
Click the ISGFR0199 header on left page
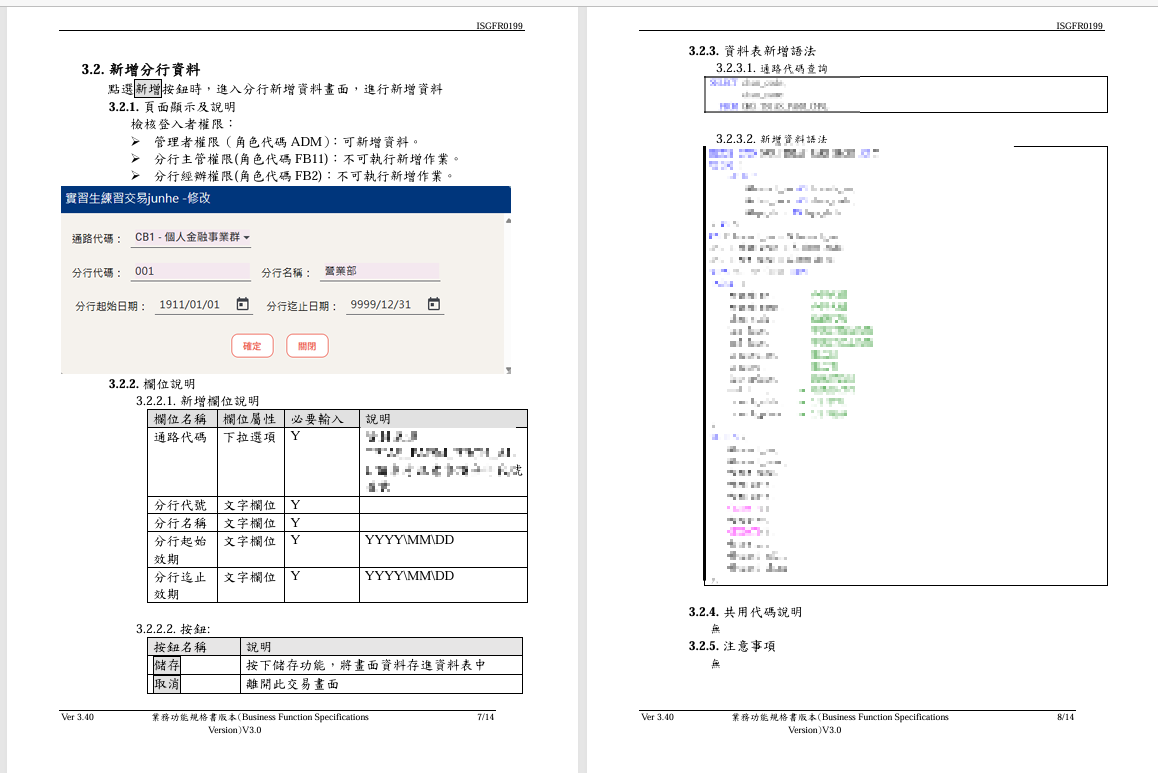click(x=500, y=26)
